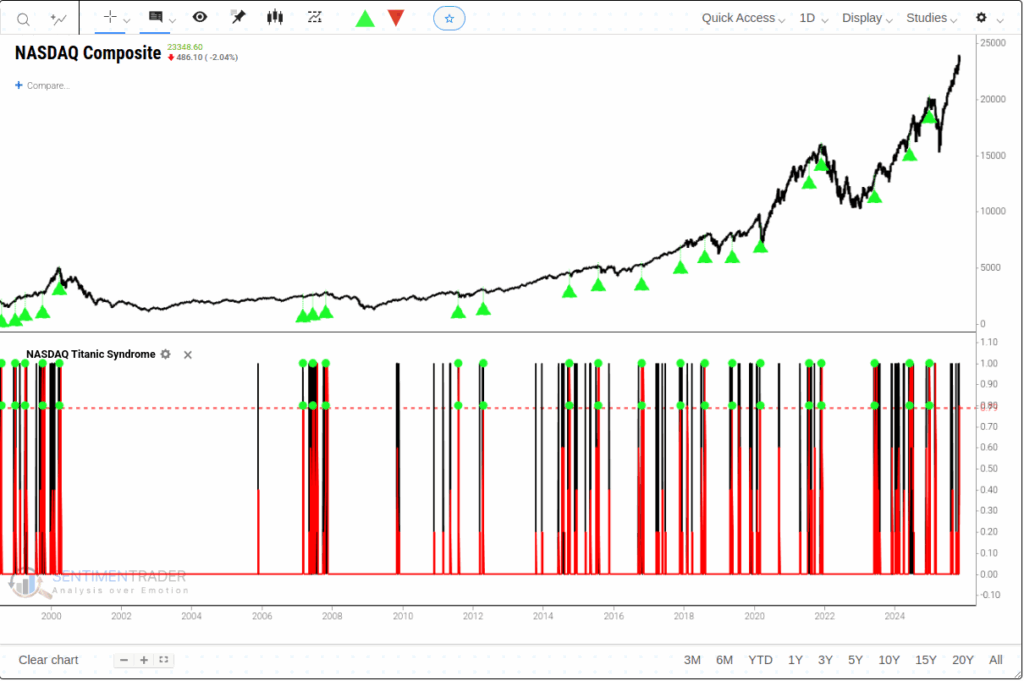The image size is (1024, 681).
Task: Toggle the green up-triangle signal marker
Action: (x=365, y=17)
